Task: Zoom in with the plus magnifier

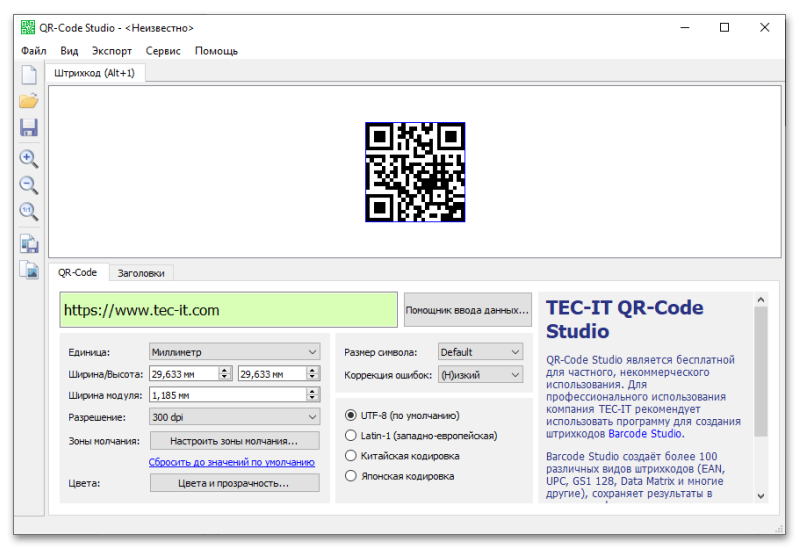Action: click(29, 159)
